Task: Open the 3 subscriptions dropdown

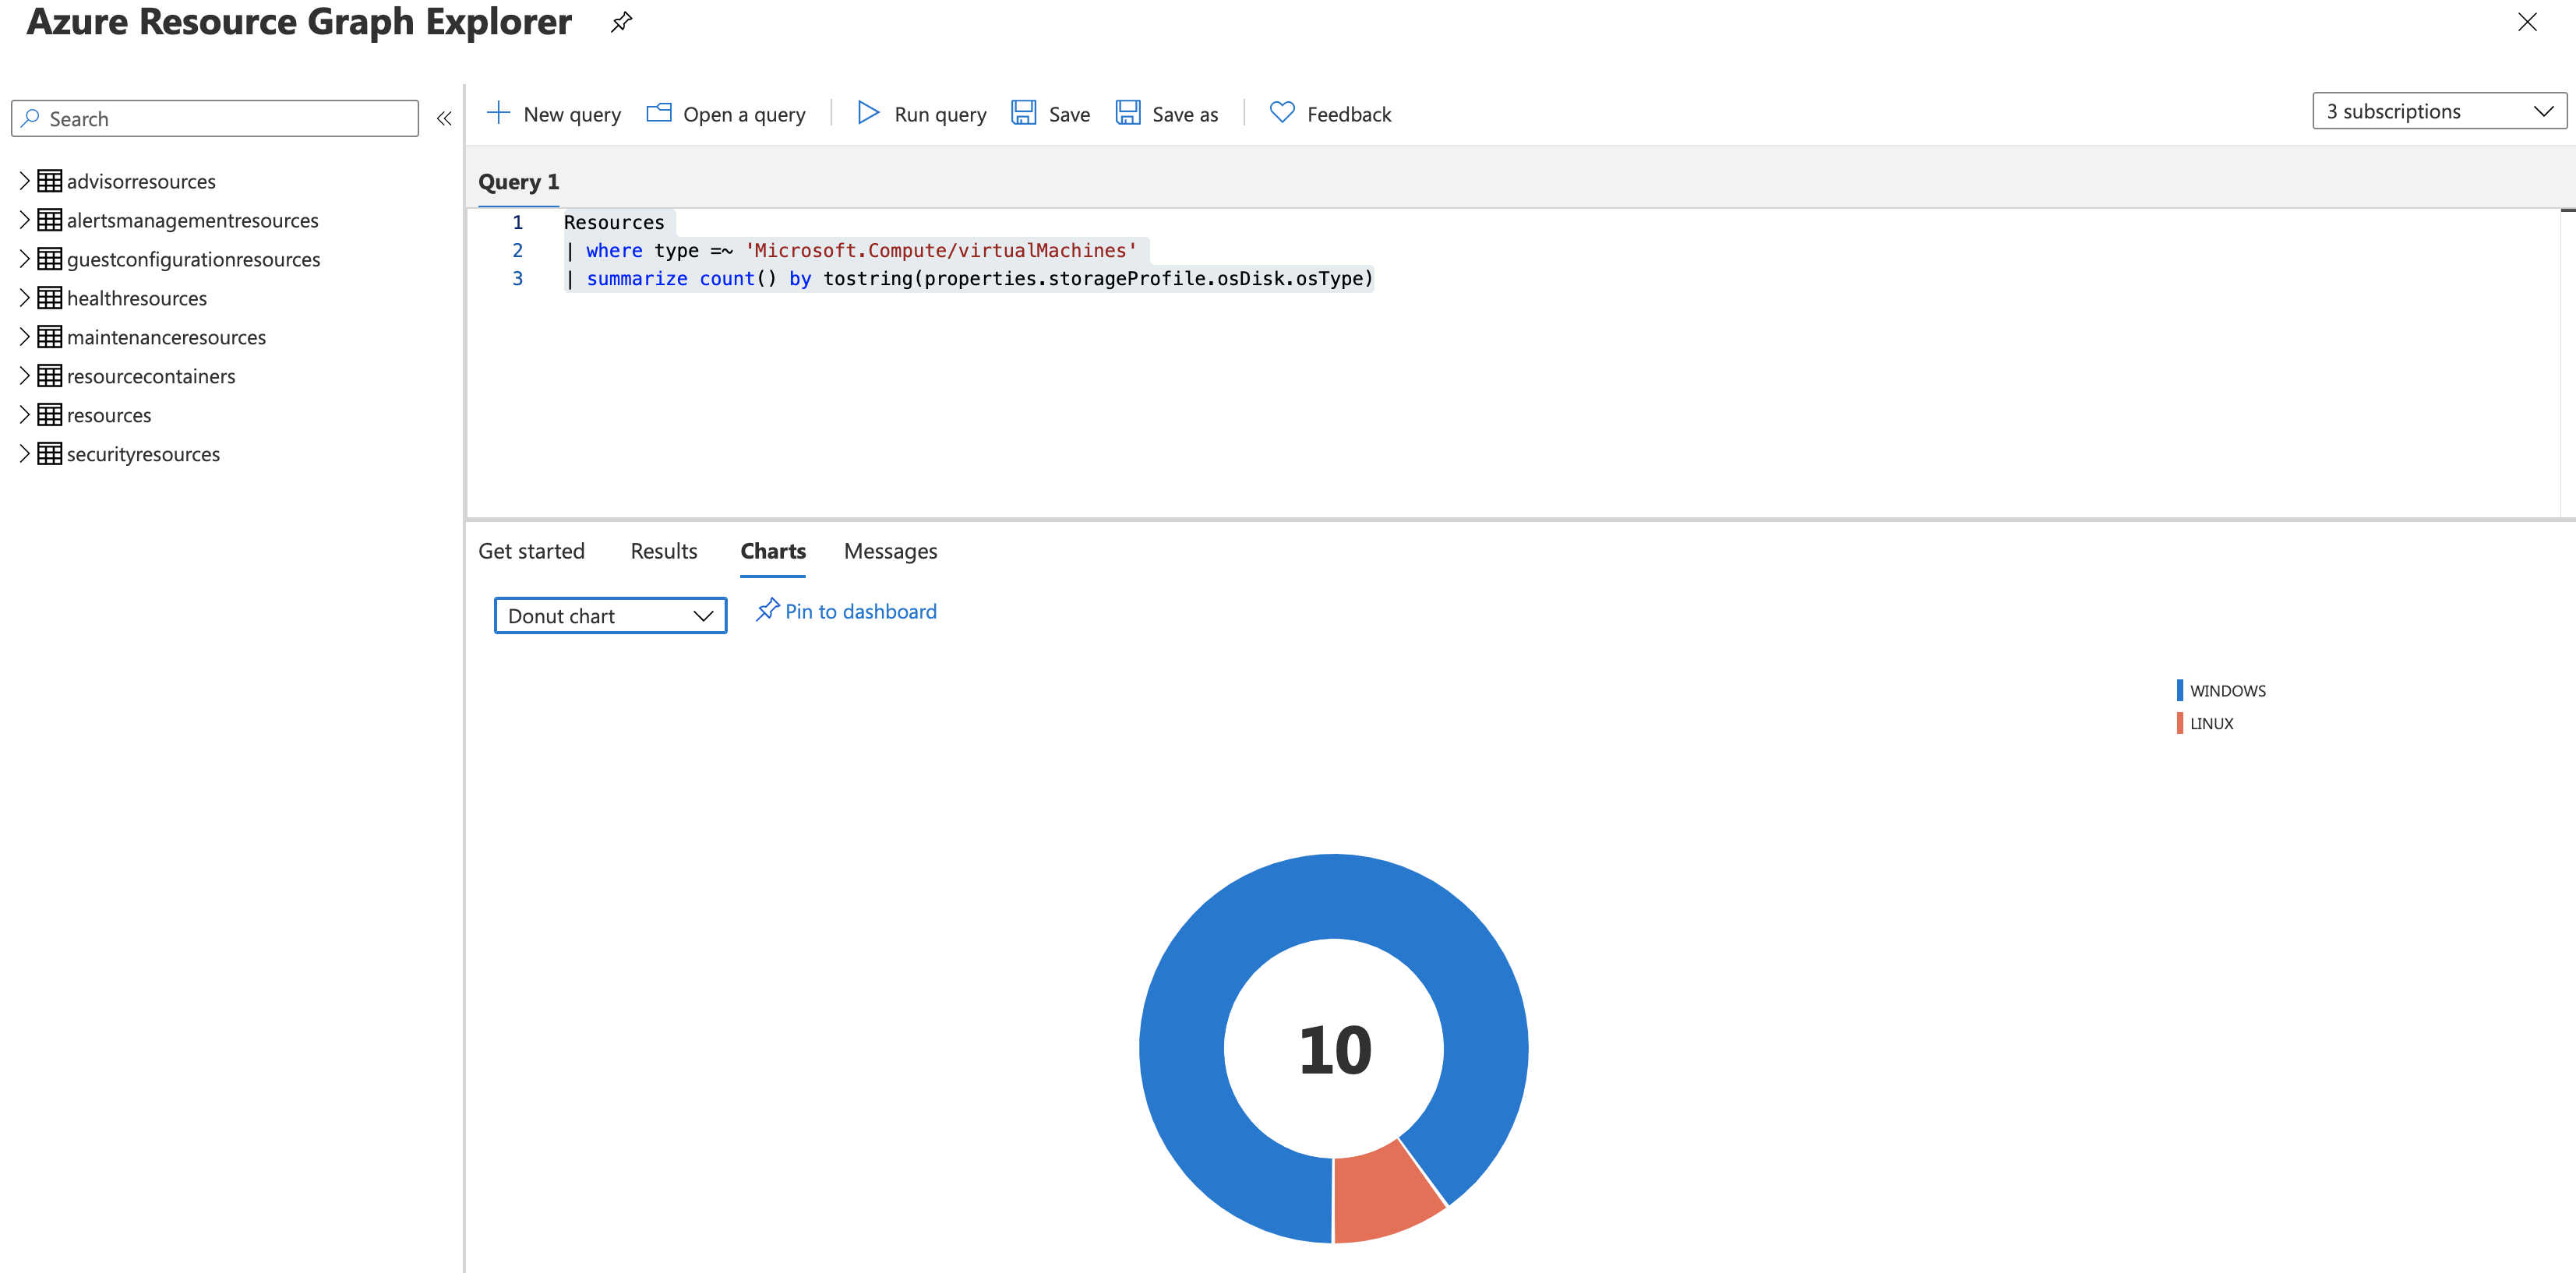Action: [2439, 111]
